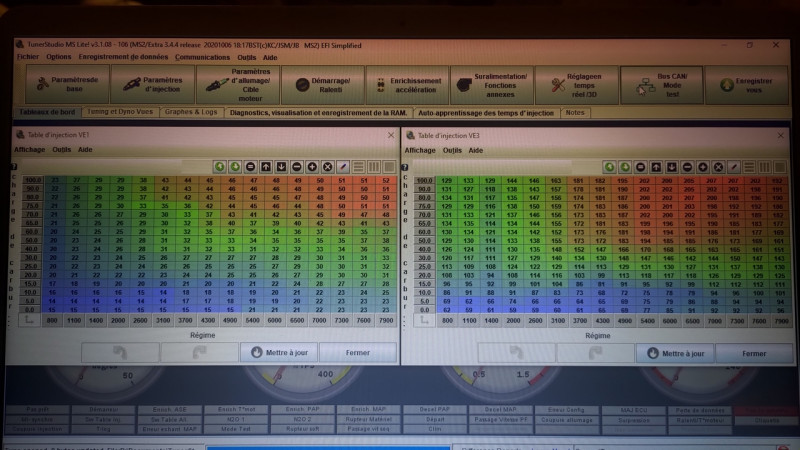Switch to the Graphes & Logs tab
Viewport: 800px width, 450px height.
[x=190, y=113]
